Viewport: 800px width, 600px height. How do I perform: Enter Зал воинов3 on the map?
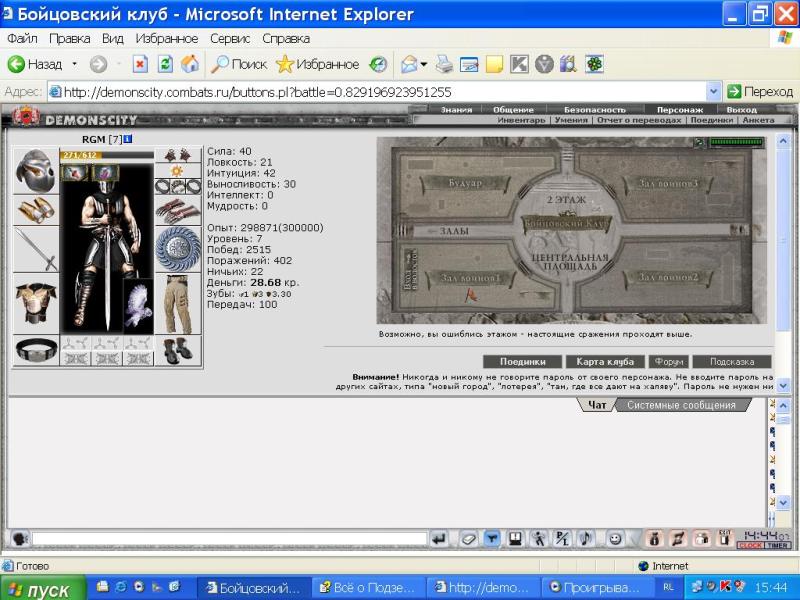click(667, 184)
